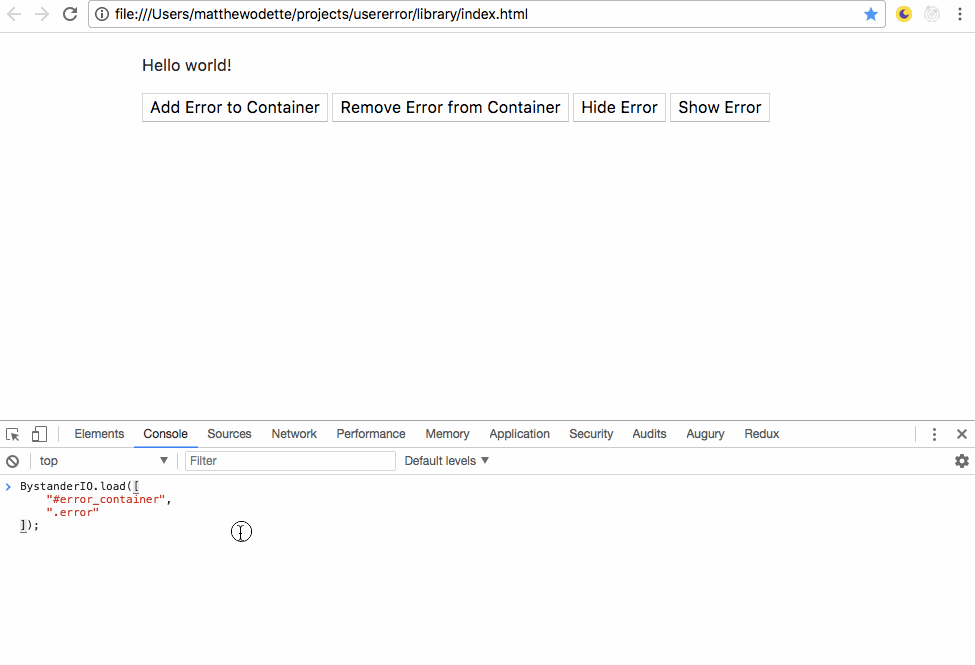Switch to the Memory tab
Viewport: 975px width, 665px height.
coord(447,434)
